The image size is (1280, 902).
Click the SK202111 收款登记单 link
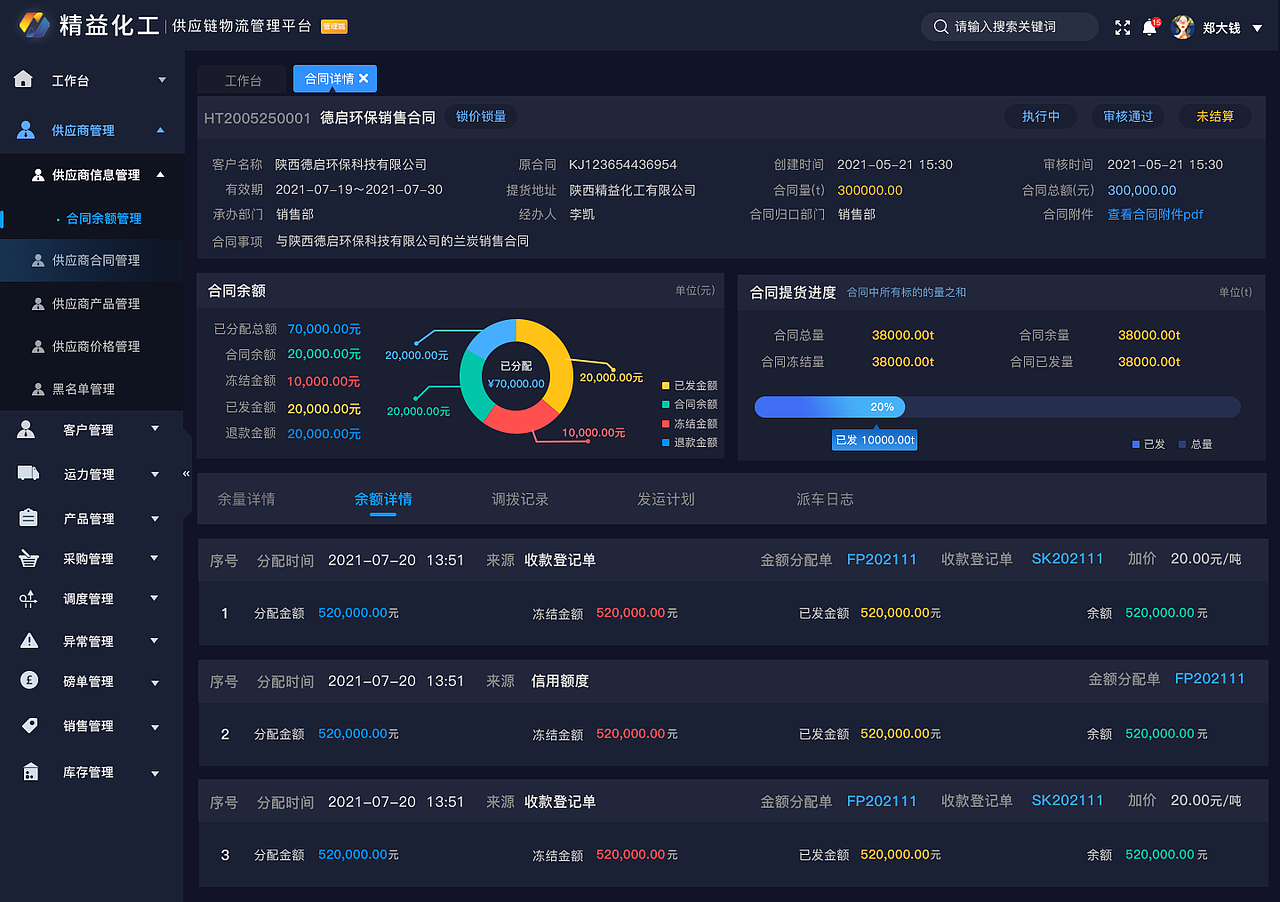click(1067, 559)
